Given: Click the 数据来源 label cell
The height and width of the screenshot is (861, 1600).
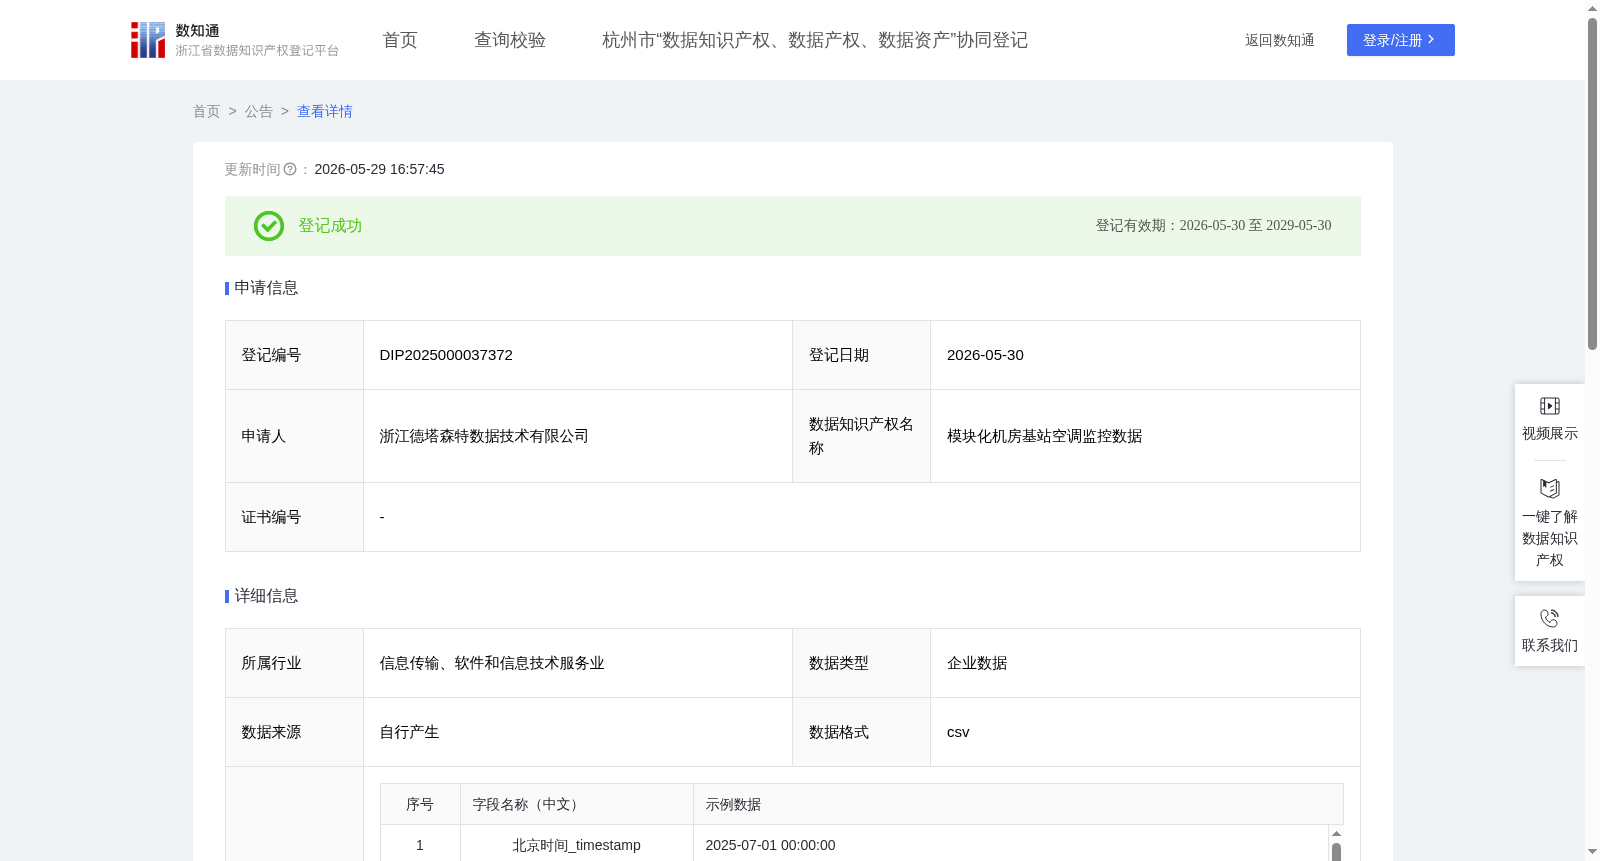Looking at the screenshot, I should pyautogui.click(x=295, y=732).
